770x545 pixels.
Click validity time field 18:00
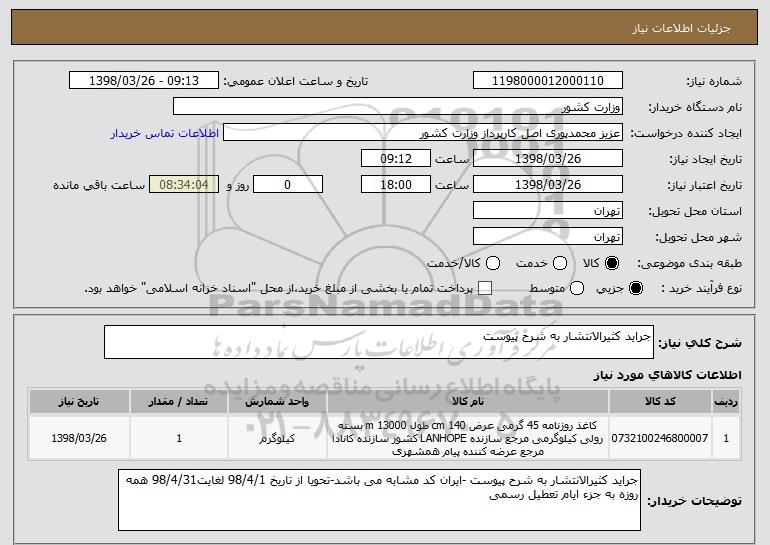[x=396, y=185]
